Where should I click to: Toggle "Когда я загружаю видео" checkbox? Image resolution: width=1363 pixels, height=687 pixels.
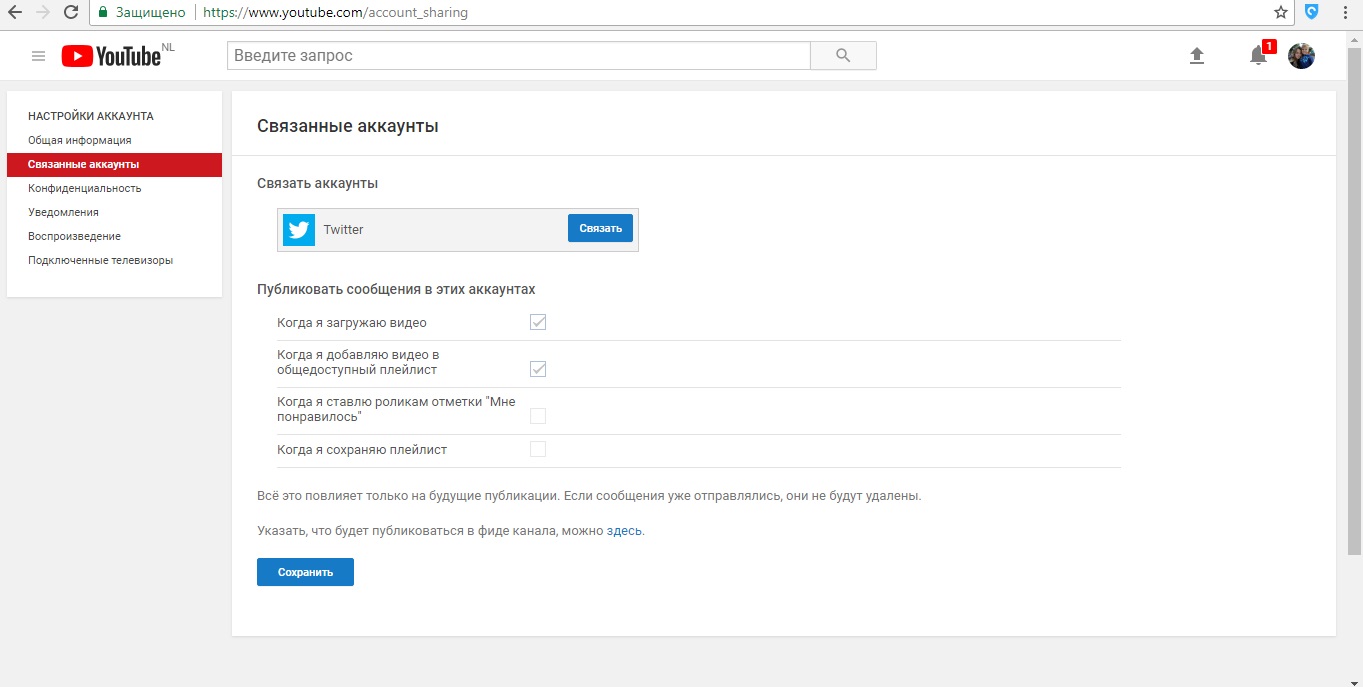pyautogui.click(x=538, y=322)
